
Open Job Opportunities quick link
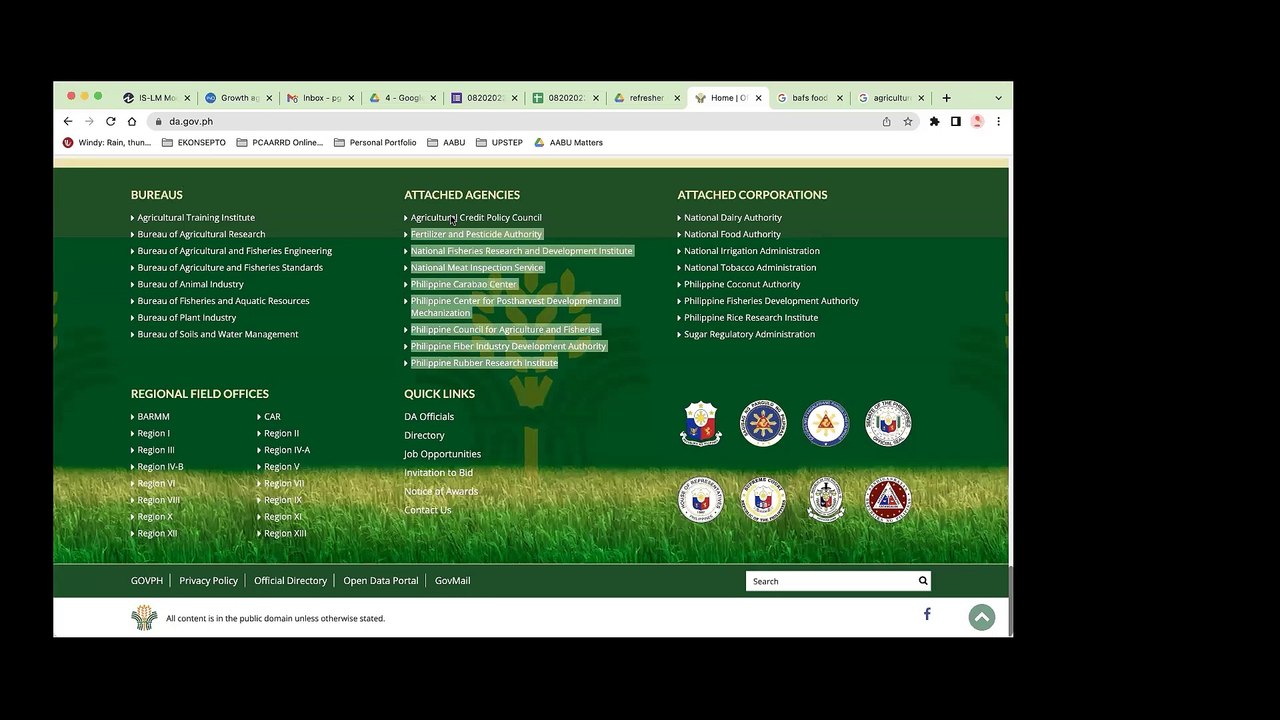[442, 454]
